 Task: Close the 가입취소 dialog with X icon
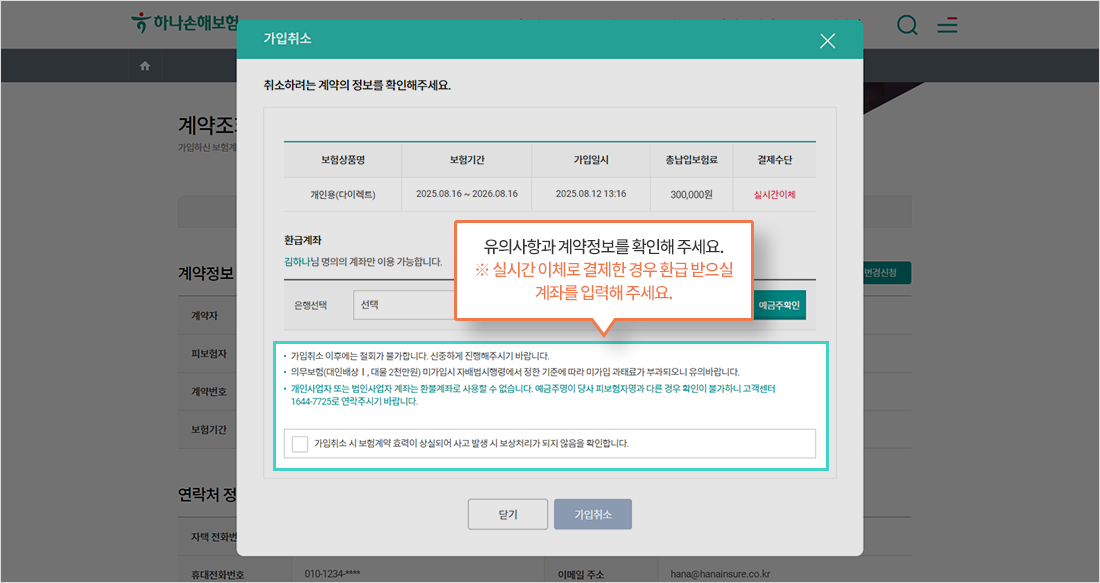click(827, 41)
